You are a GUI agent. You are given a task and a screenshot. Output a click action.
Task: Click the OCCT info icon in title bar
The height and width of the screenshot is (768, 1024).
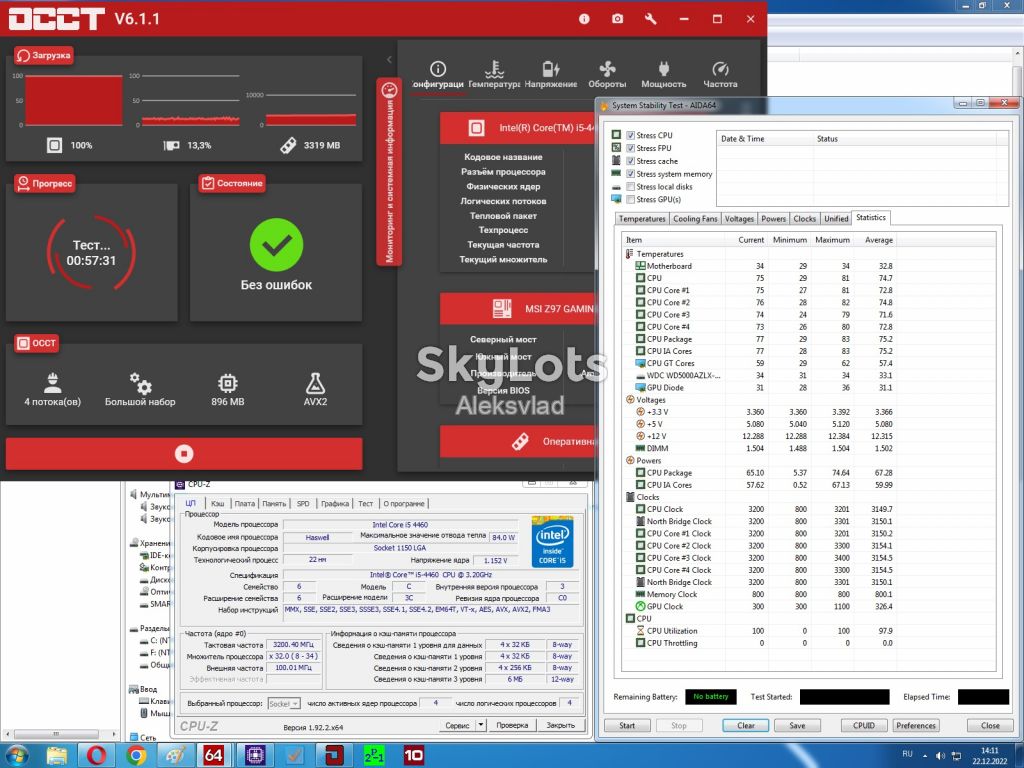tap(584, 19)
